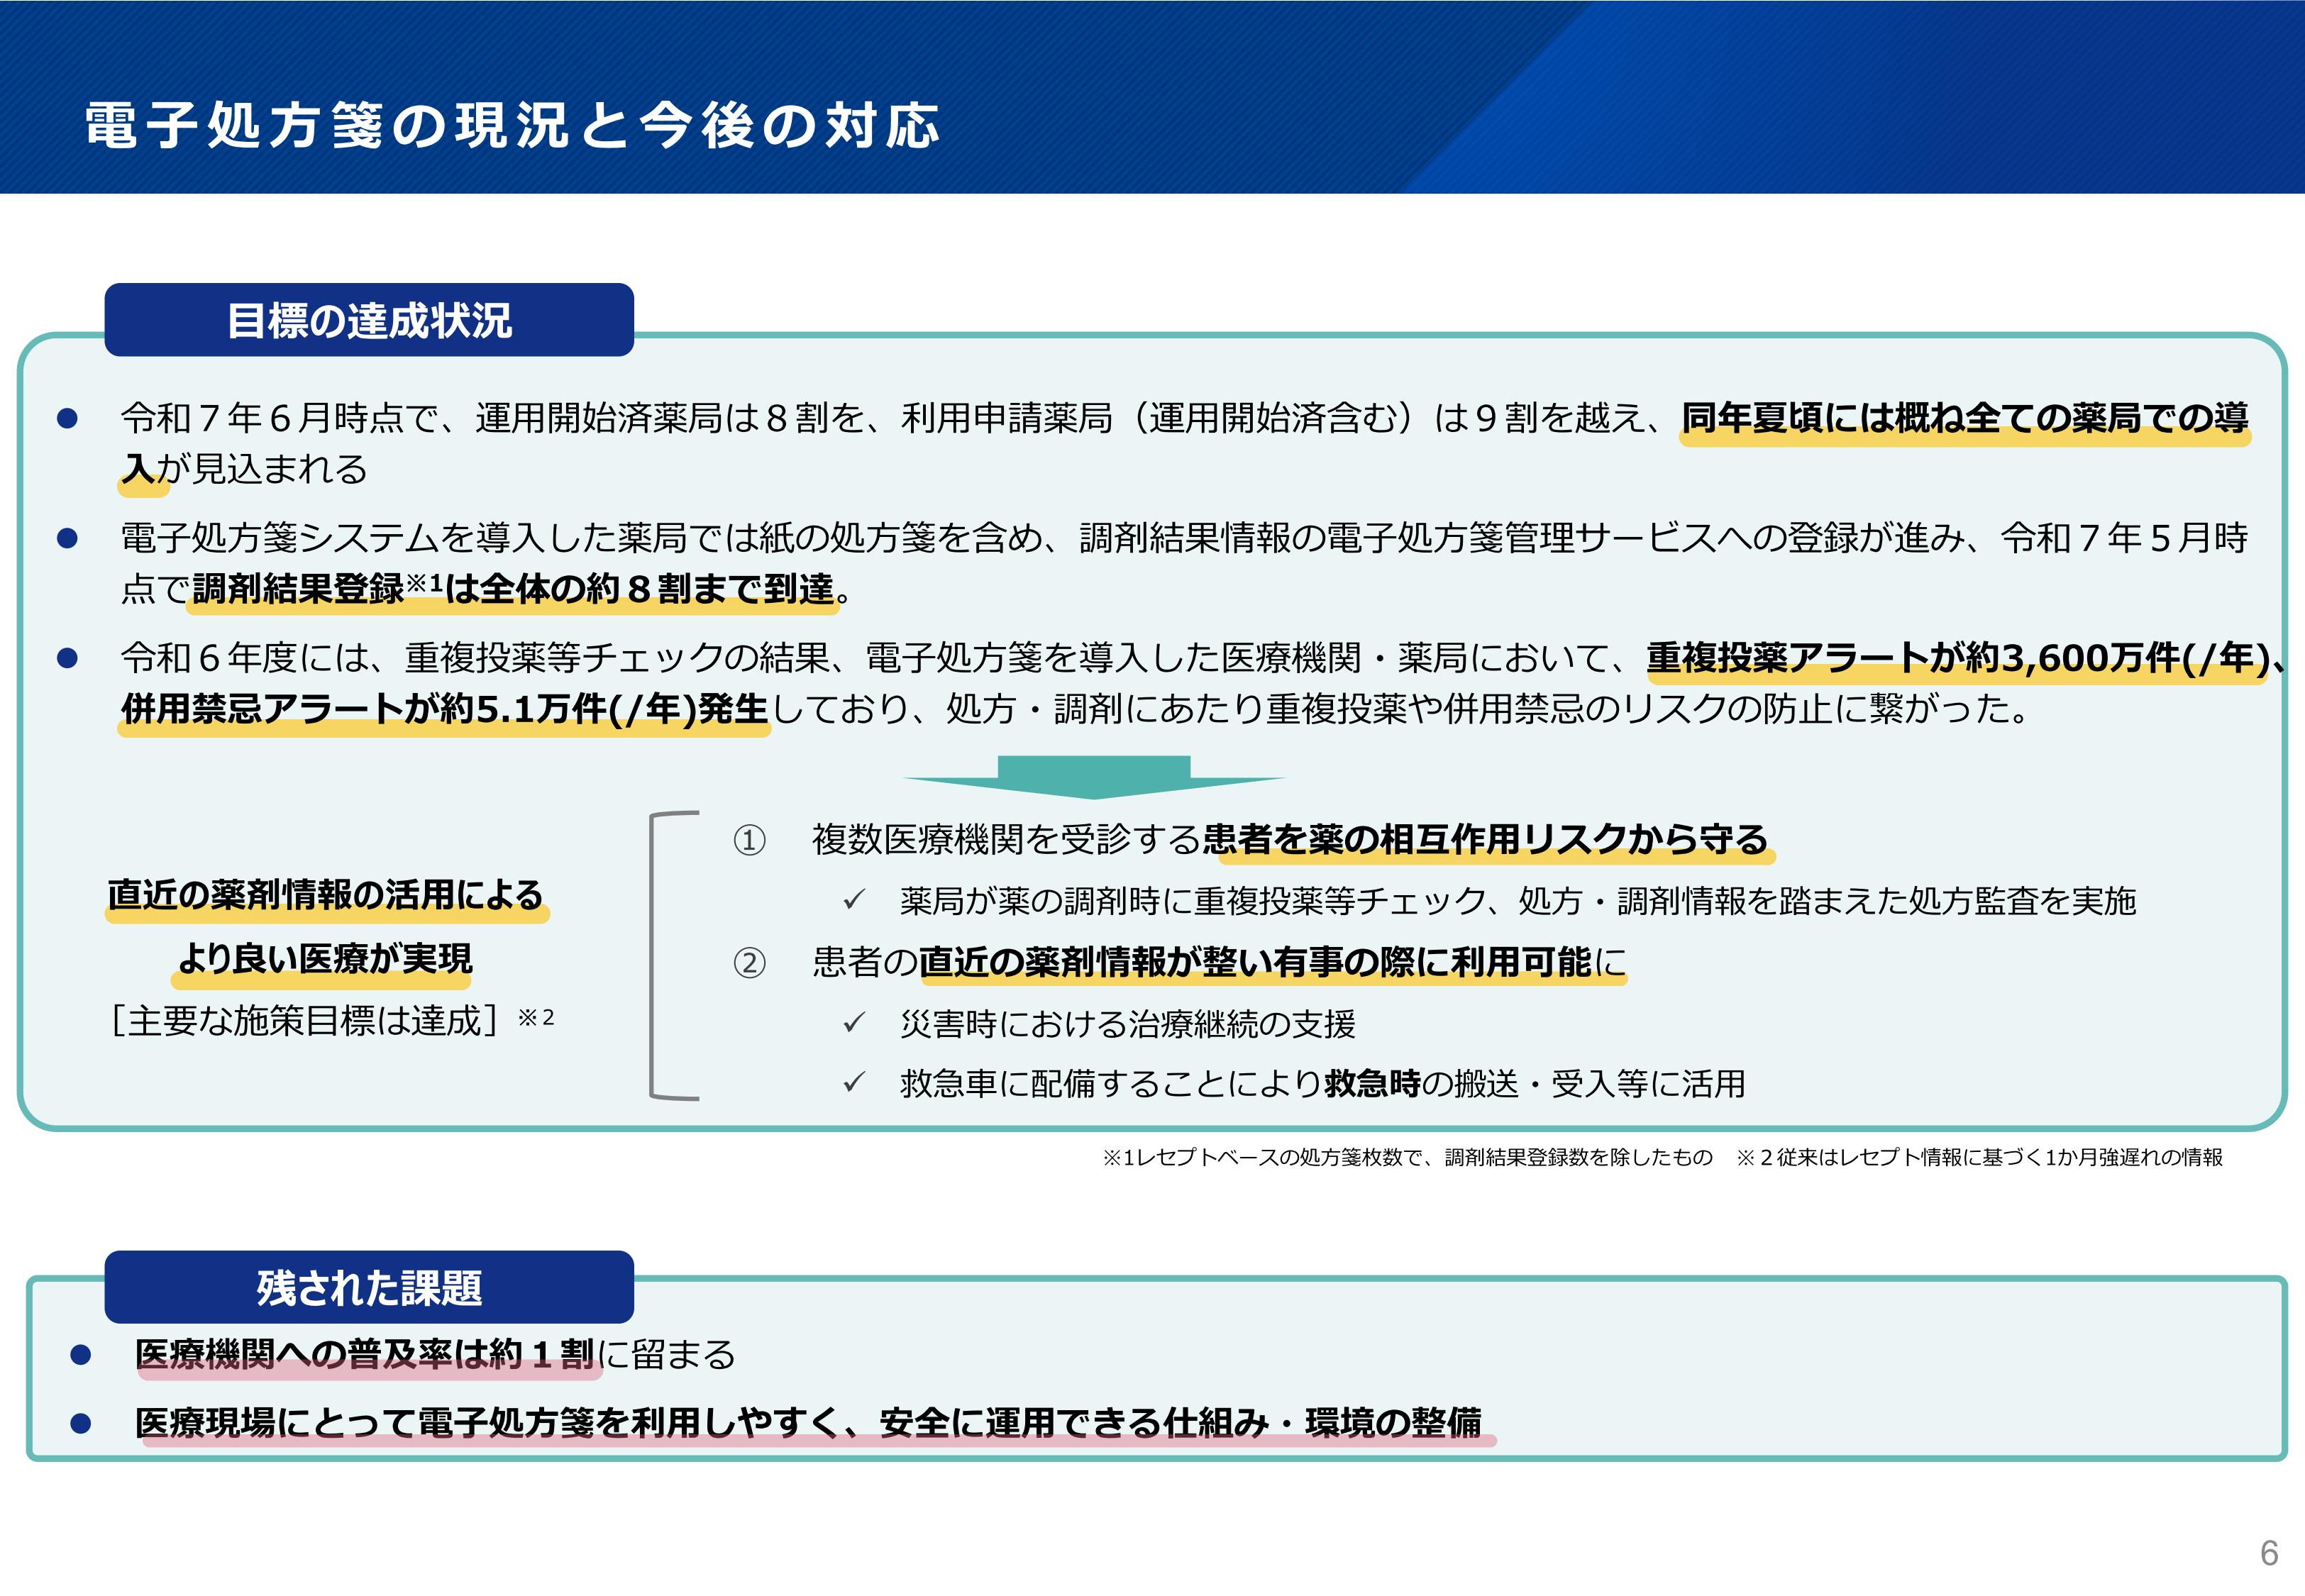Screen dimensions: 2305x1596
Task: Click the slide title 電子処方箋の現況と今後の対応
Action: pyautogui.click(x=512, y=126)
